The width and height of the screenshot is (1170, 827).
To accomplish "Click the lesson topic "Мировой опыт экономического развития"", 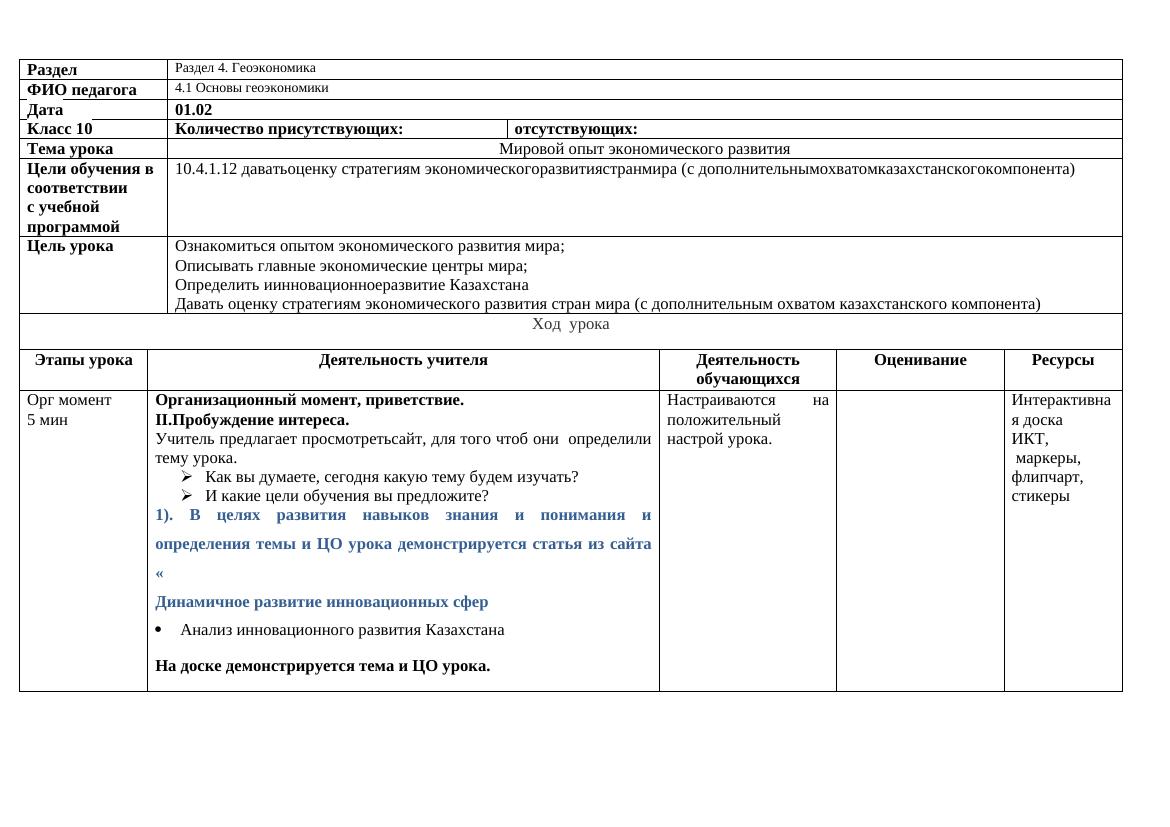I will pos(644,149).
